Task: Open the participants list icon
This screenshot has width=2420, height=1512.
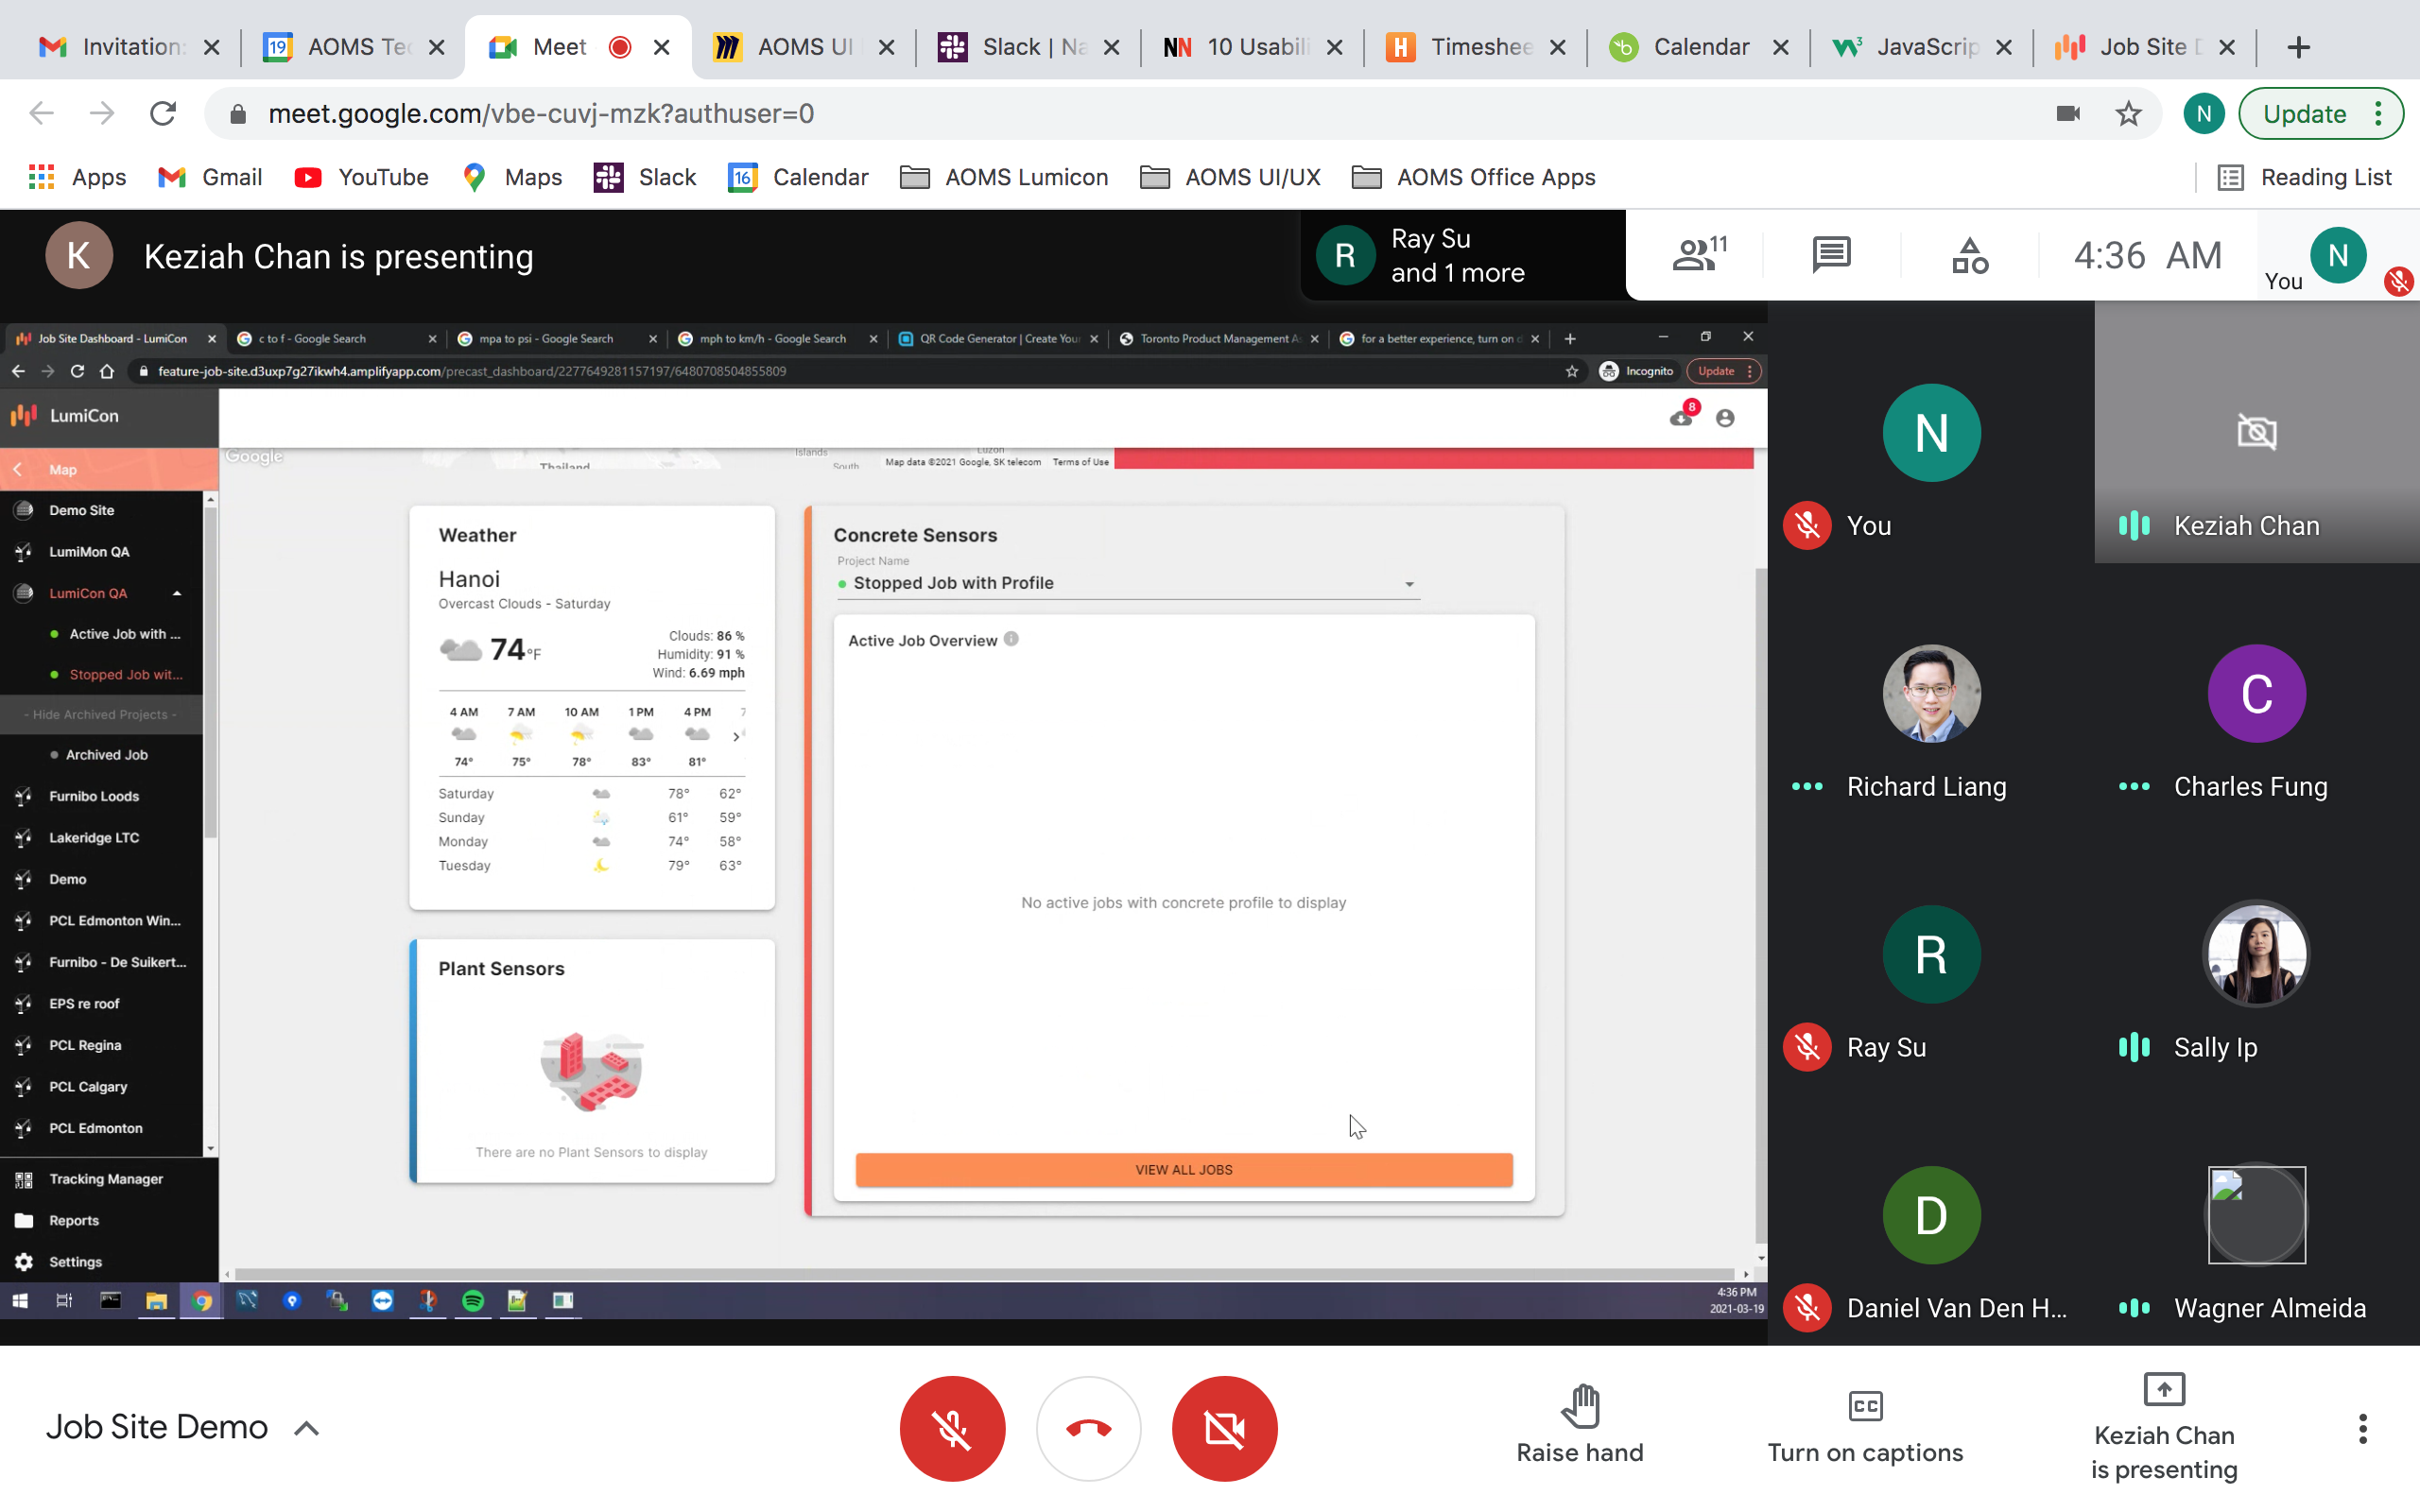Action: pyautogui.click(x=1699, y=255)
